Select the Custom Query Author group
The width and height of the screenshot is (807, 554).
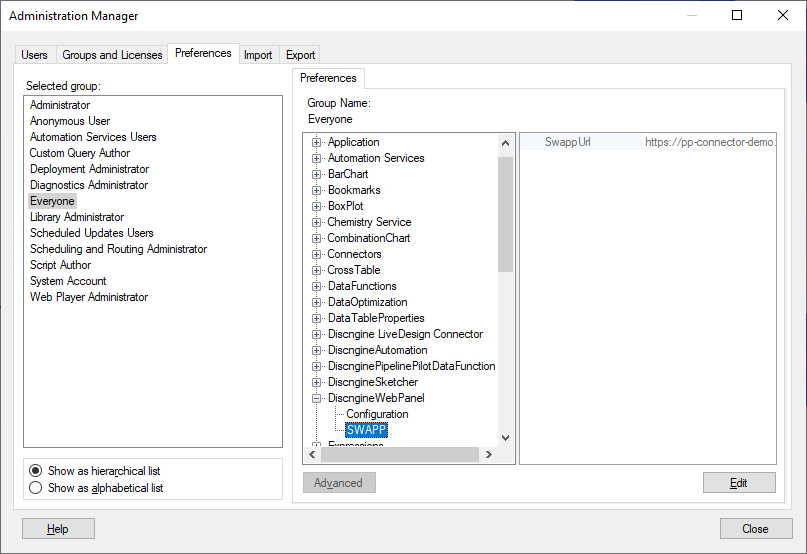[x=80, y=153]
